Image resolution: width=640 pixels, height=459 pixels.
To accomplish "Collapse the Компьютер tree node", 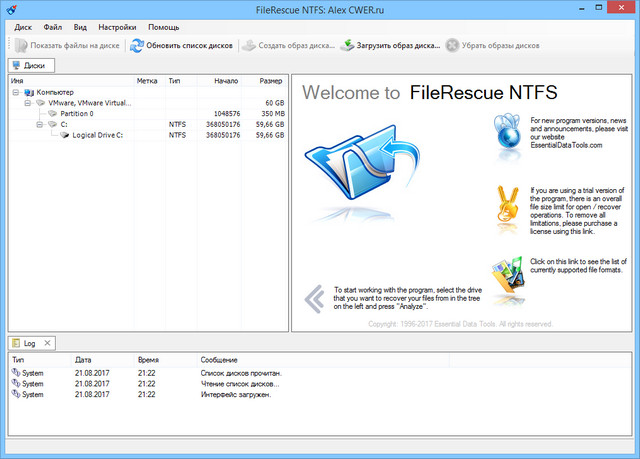I will (16, 92).
